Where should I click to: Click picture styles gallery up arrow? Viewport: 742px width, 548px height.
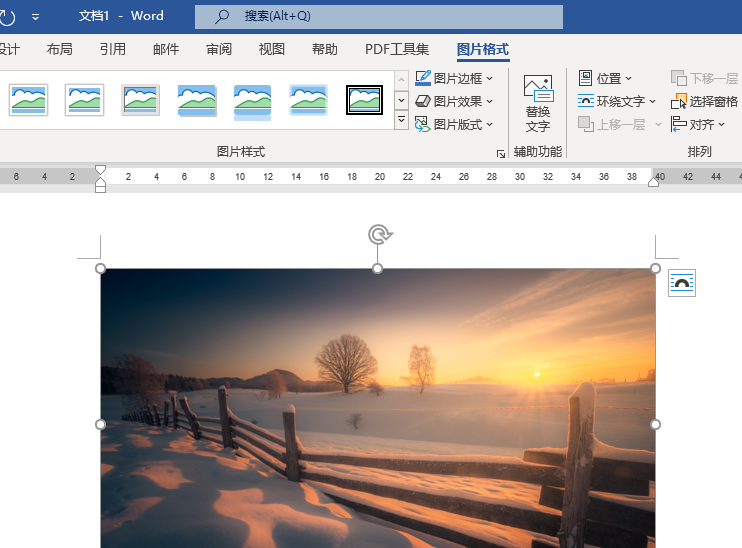tap(401, 80)
